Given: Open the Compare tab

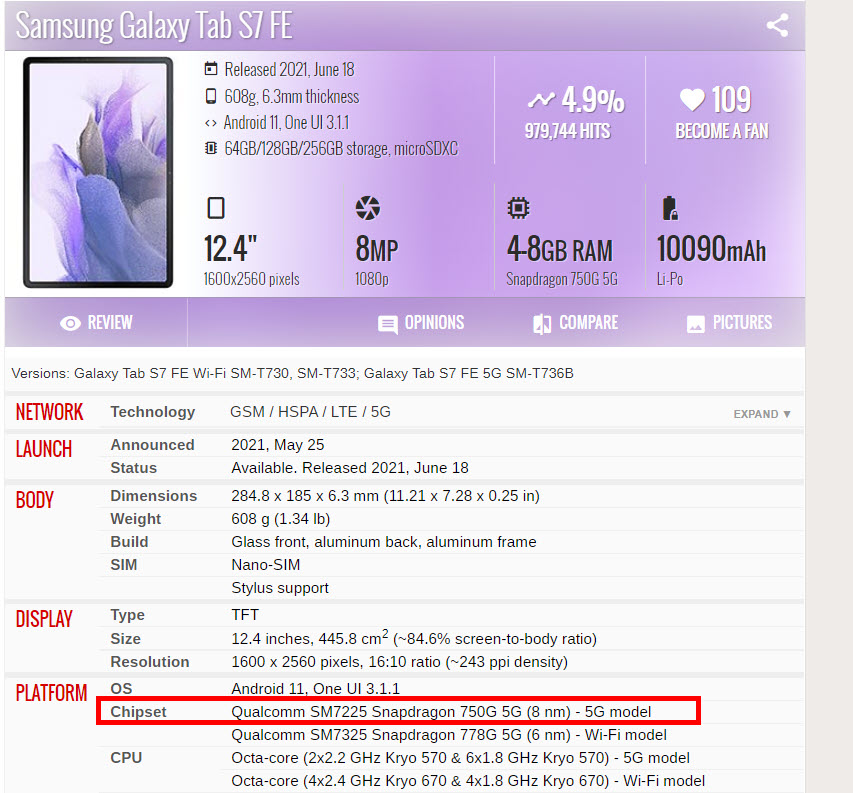Looking at the screenshot, I should click(x=576, y=323).
